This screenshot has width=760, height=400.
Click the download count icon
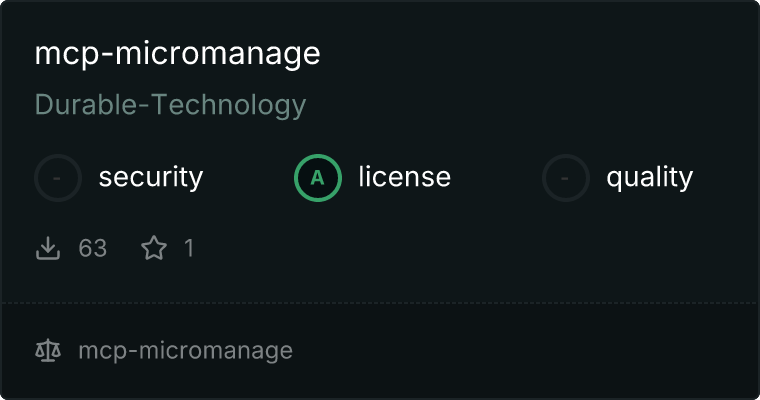click(48, 248)
